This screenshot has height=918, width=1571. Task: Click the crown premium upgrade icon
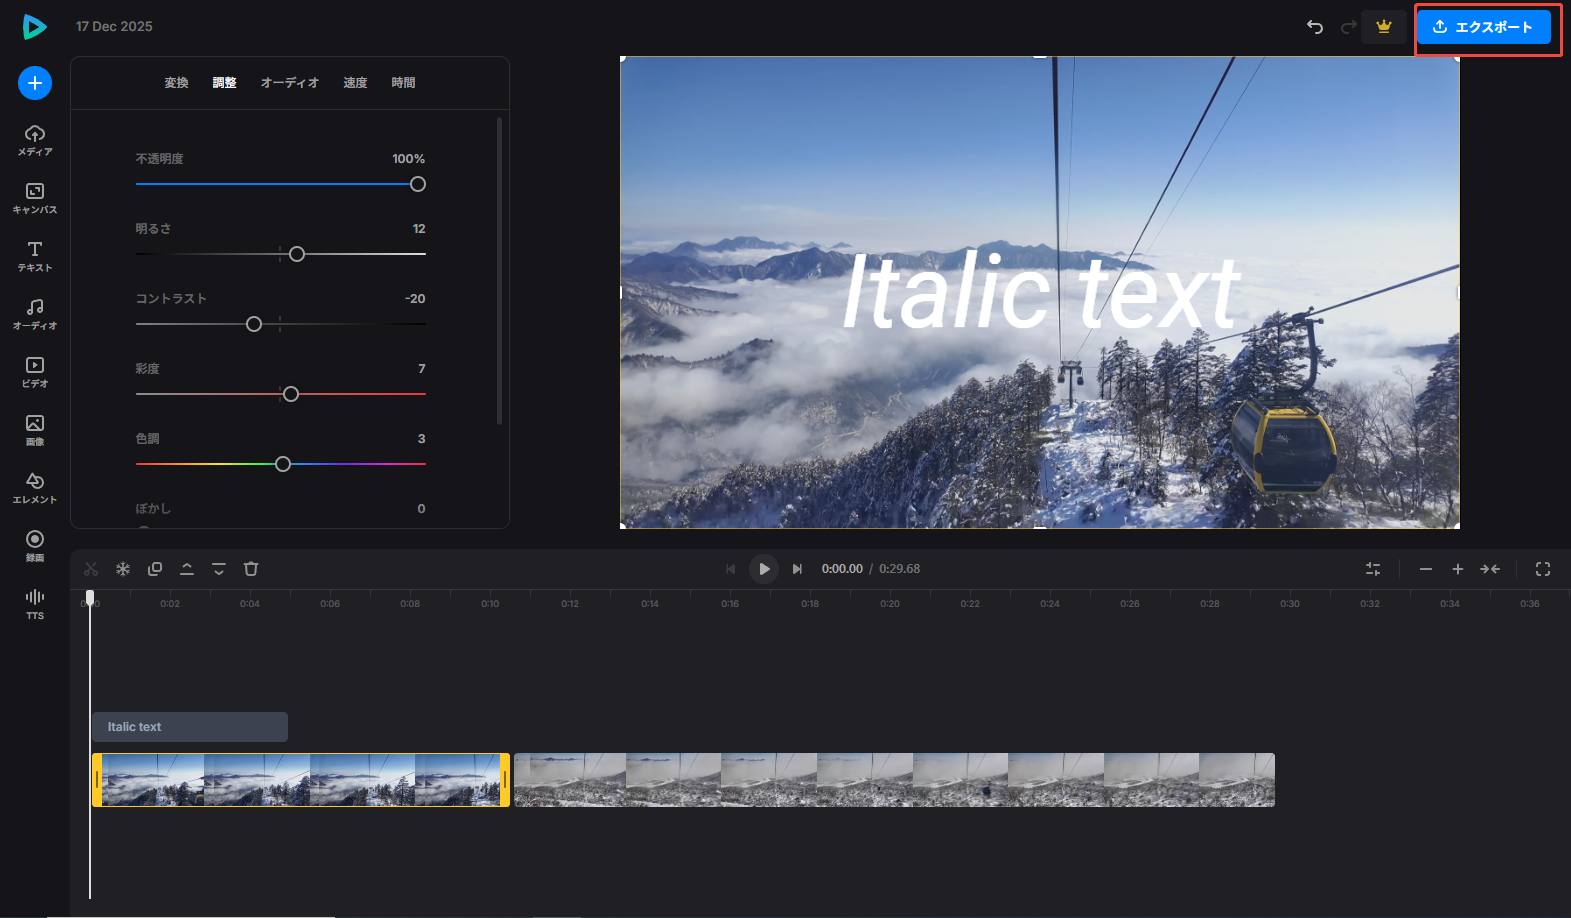pyautogui.click(x=1384, y=27)
